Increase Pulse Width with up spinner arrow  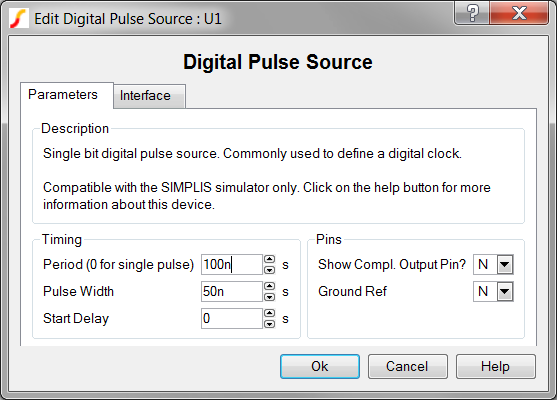[270, 286]
